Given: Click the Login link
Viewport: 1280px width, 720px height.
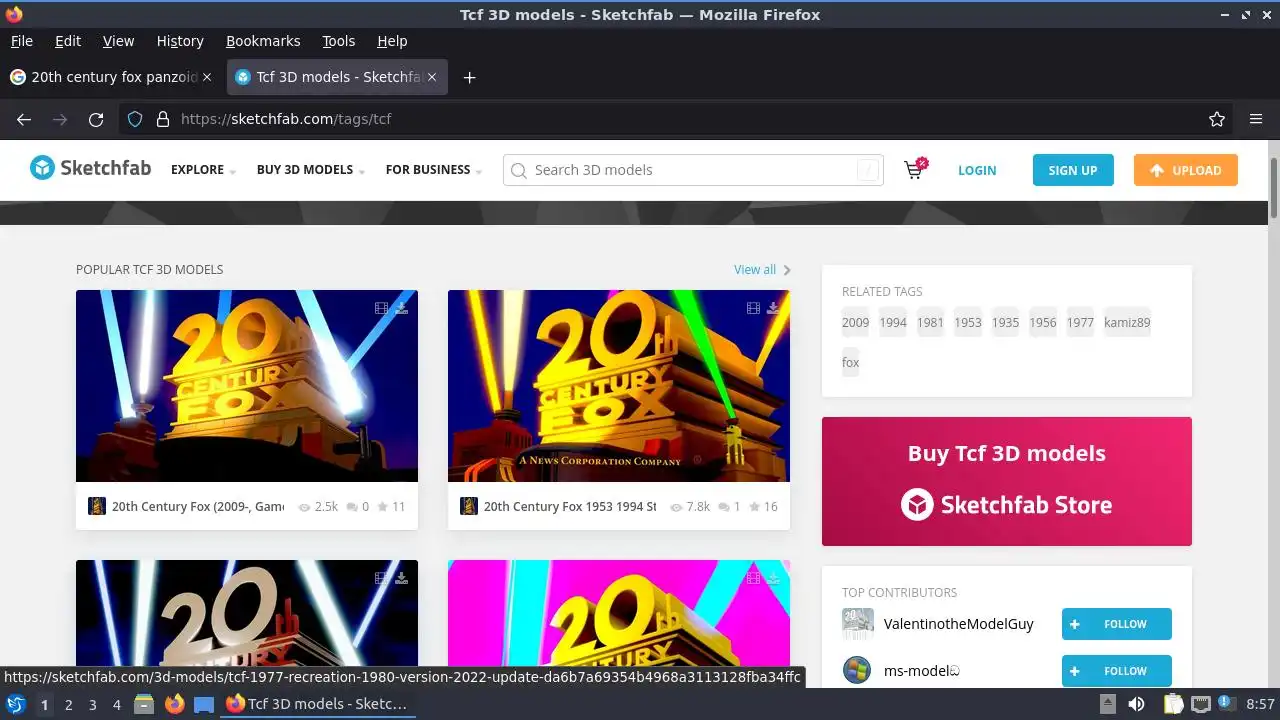Looking at the screenshot, I should click(x=977, y=170).
